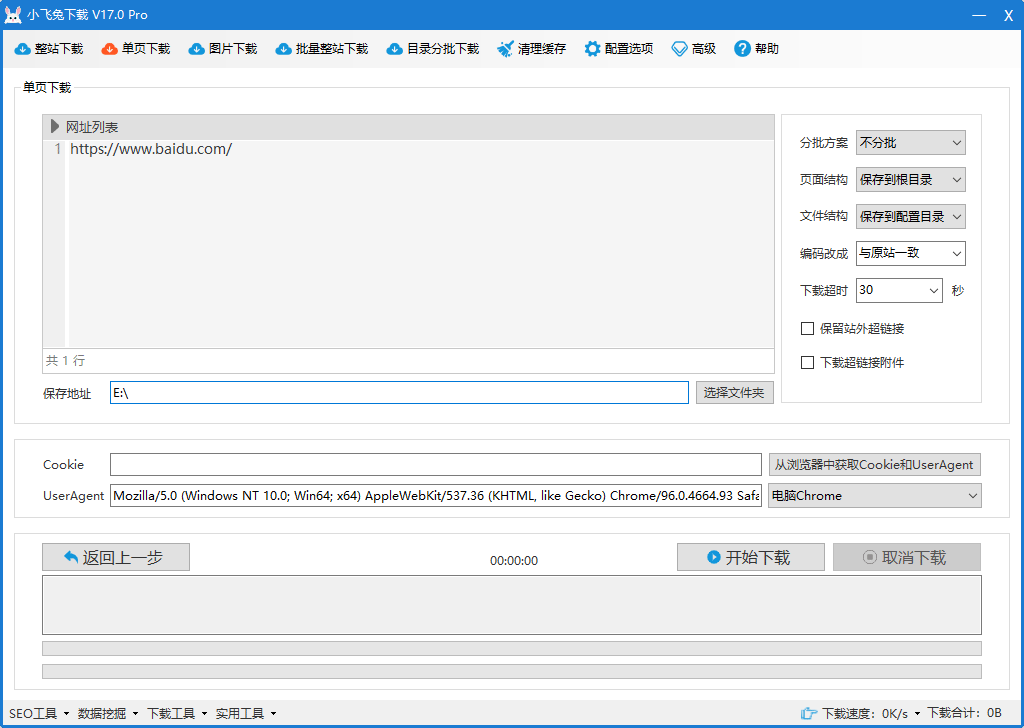Click the Cookie input field

[x=435, y=465]
